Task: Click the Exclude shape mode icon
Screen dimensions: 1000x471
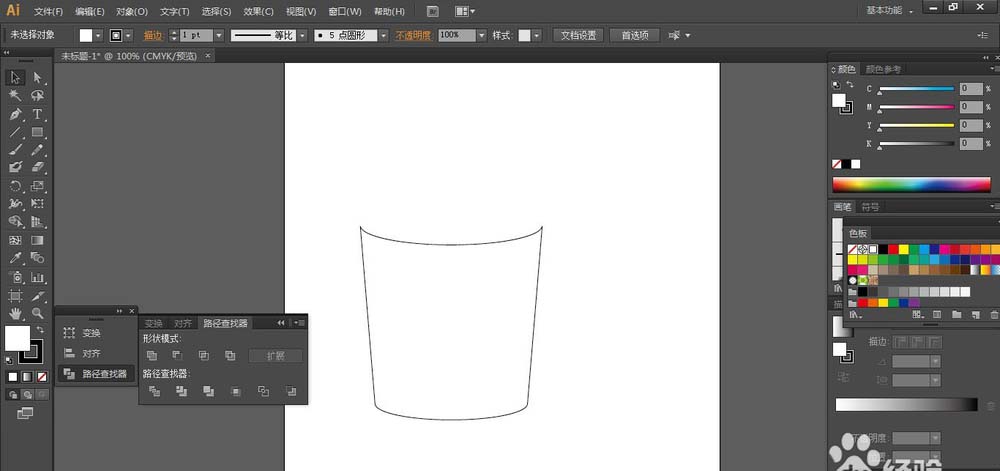Action: point(230,355)
